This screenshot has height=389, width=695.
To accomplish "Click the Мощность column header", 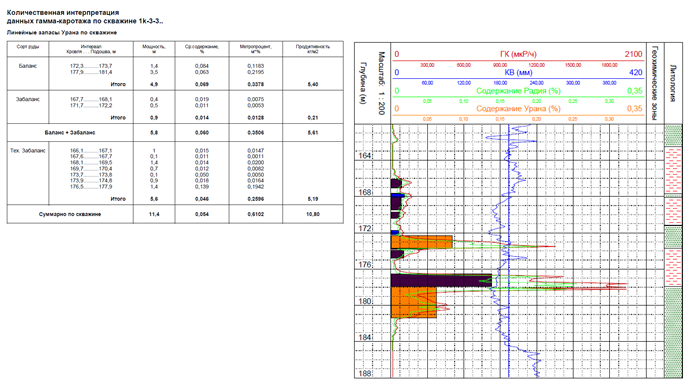I will click(x=154, y=49).
